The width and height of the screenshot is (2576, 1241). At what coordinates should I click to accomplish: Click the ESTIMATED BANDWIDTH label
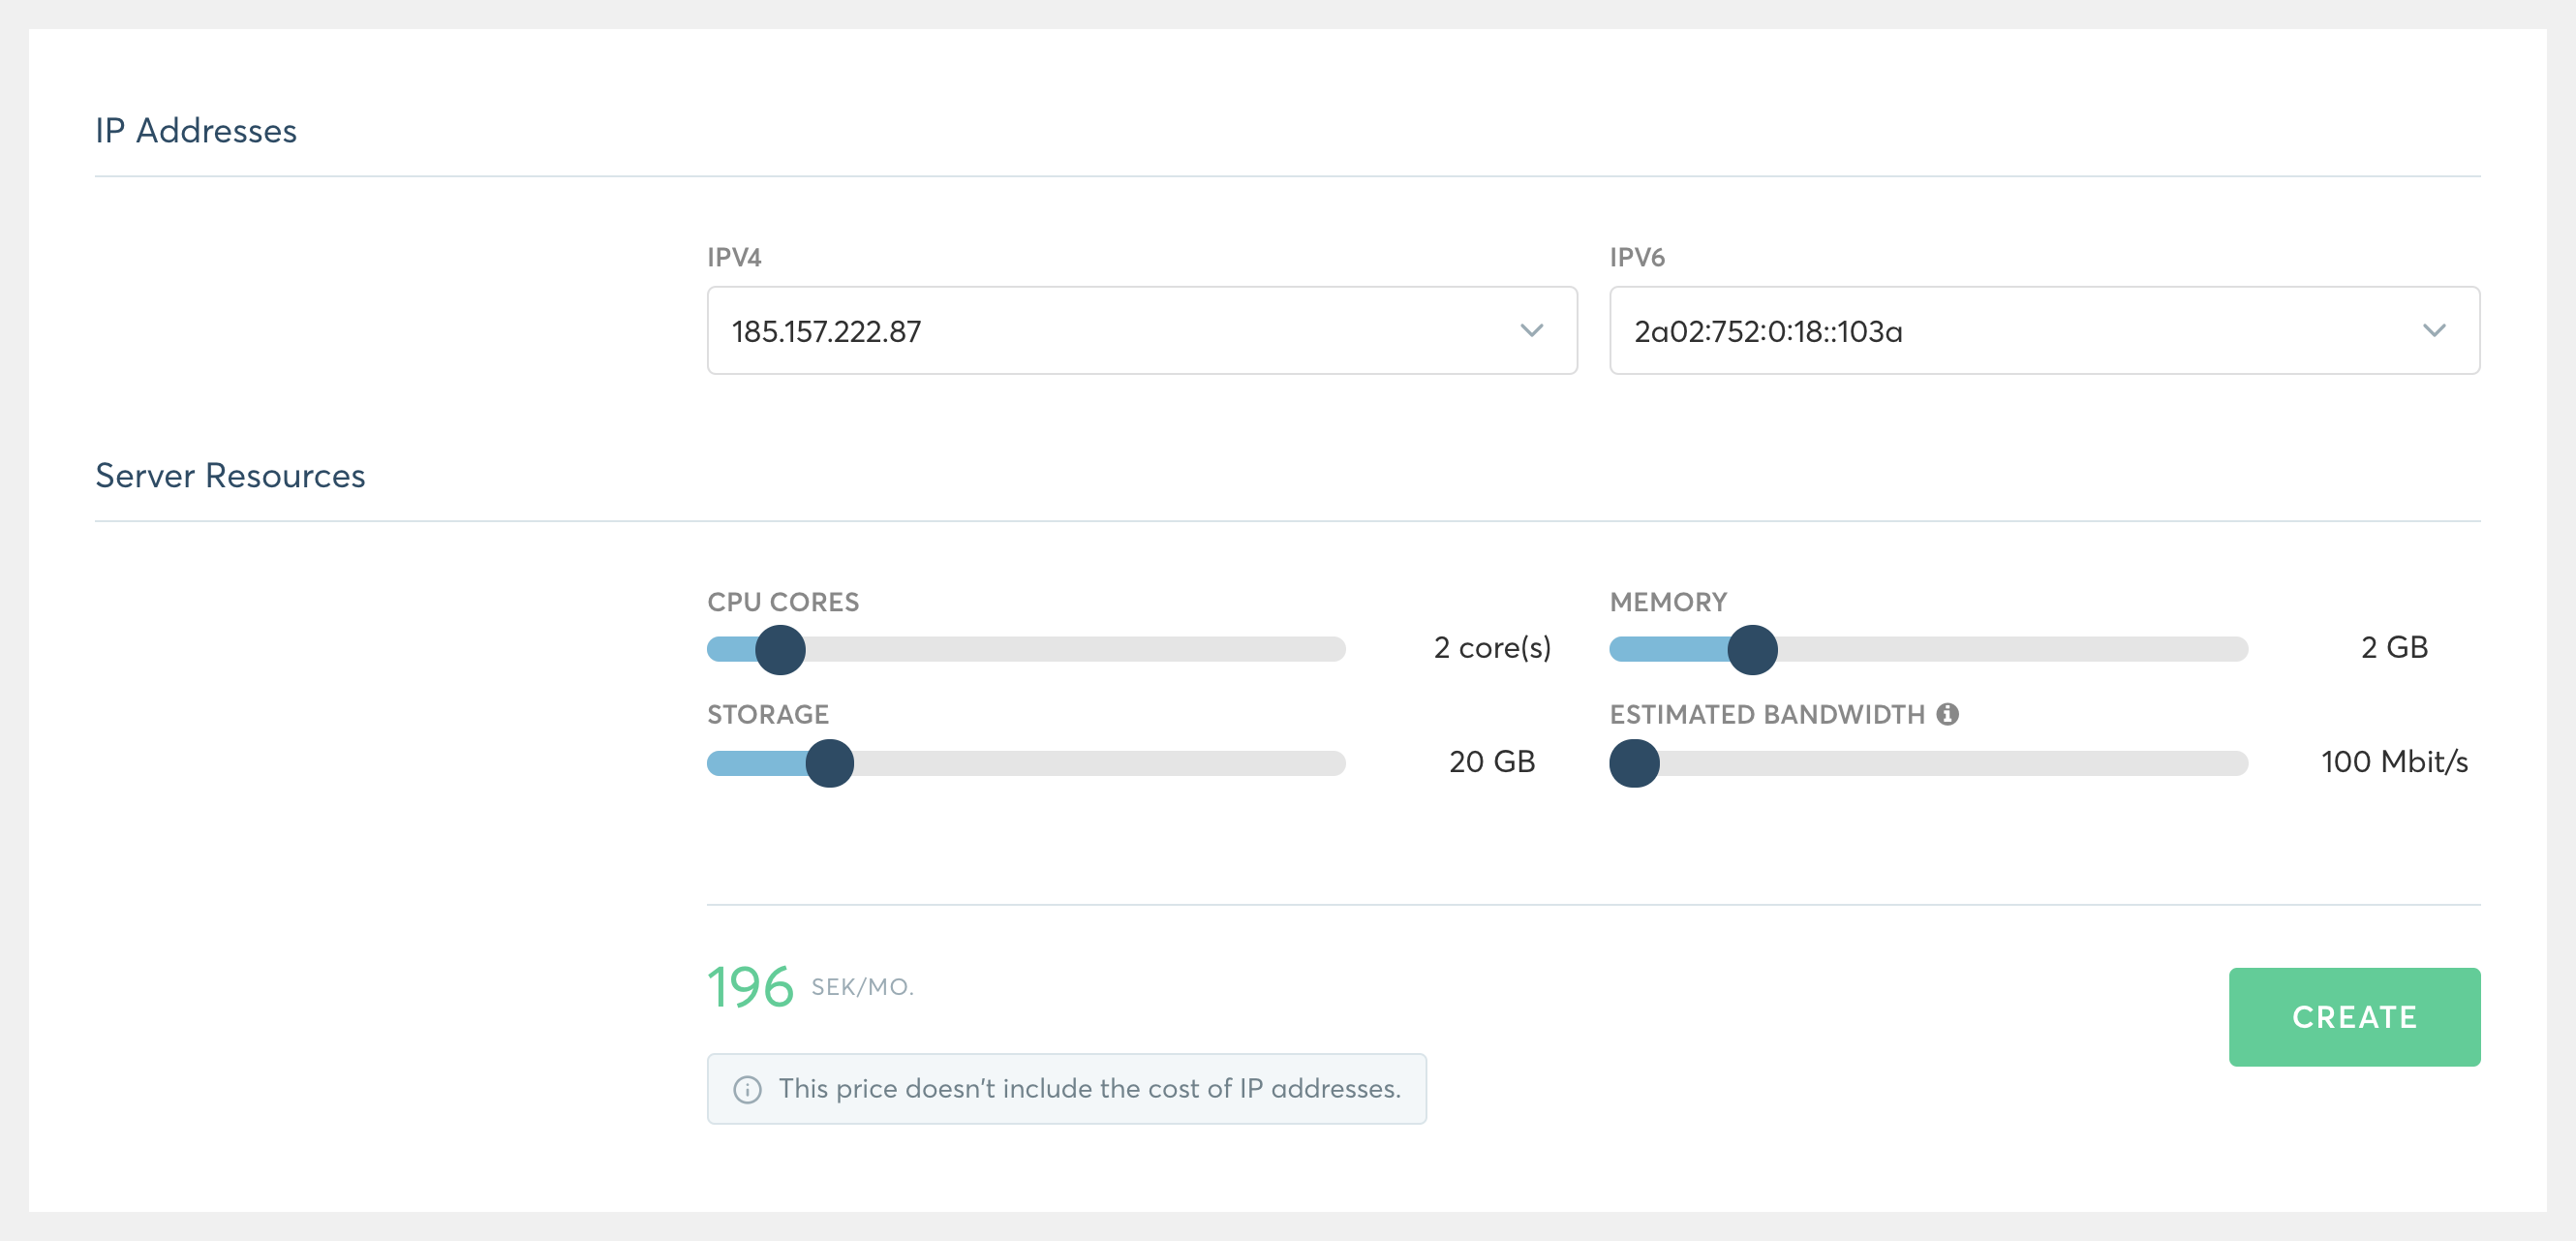point(1767,714)
